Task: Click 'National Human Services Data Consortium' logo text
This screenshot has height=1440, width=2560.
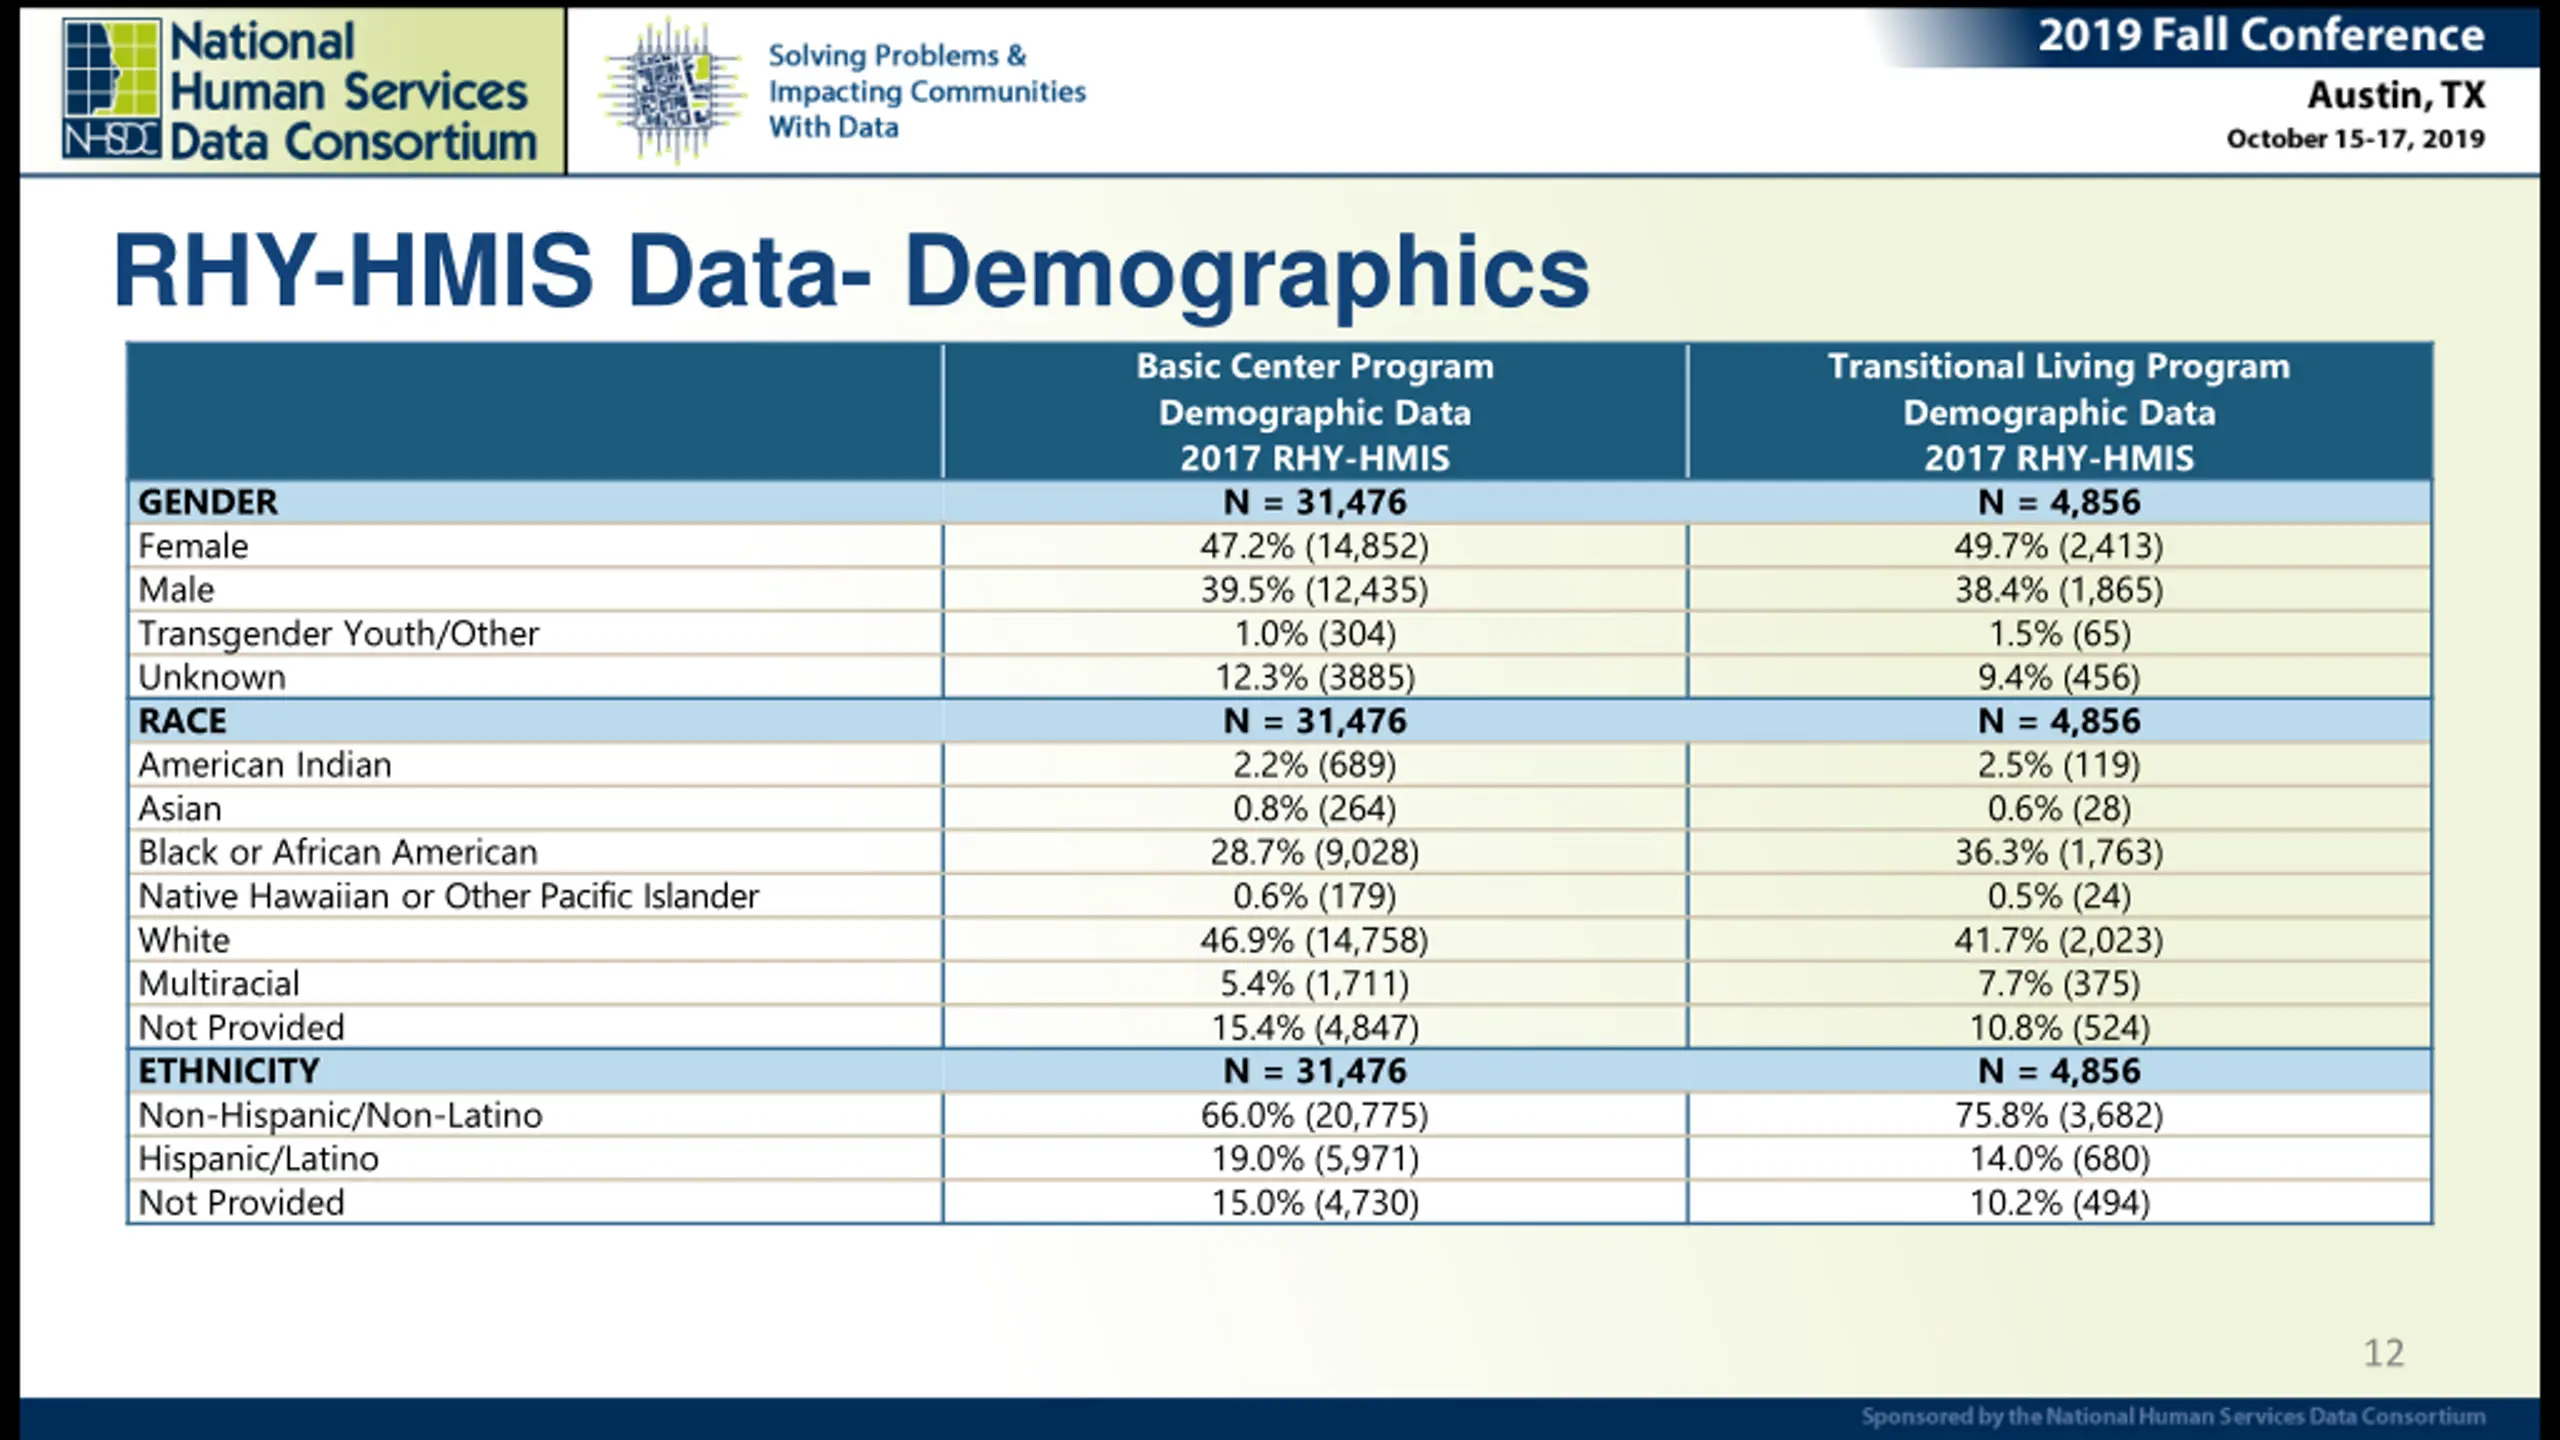Action: point(352,92)
